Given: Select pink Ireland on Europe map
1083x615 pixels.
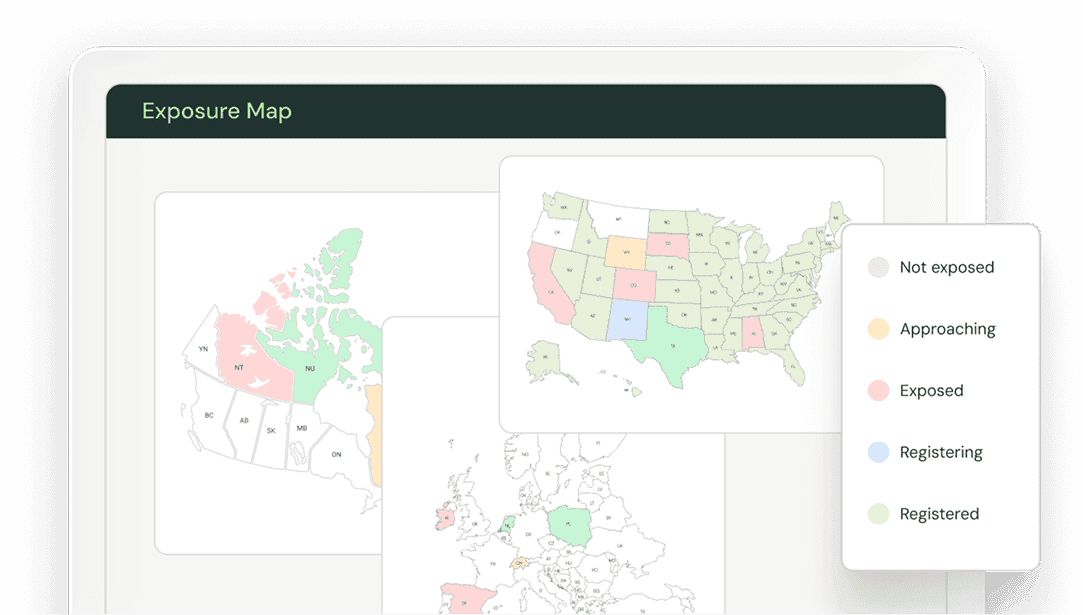Looking at the screenshot, I should click(445, 518).
